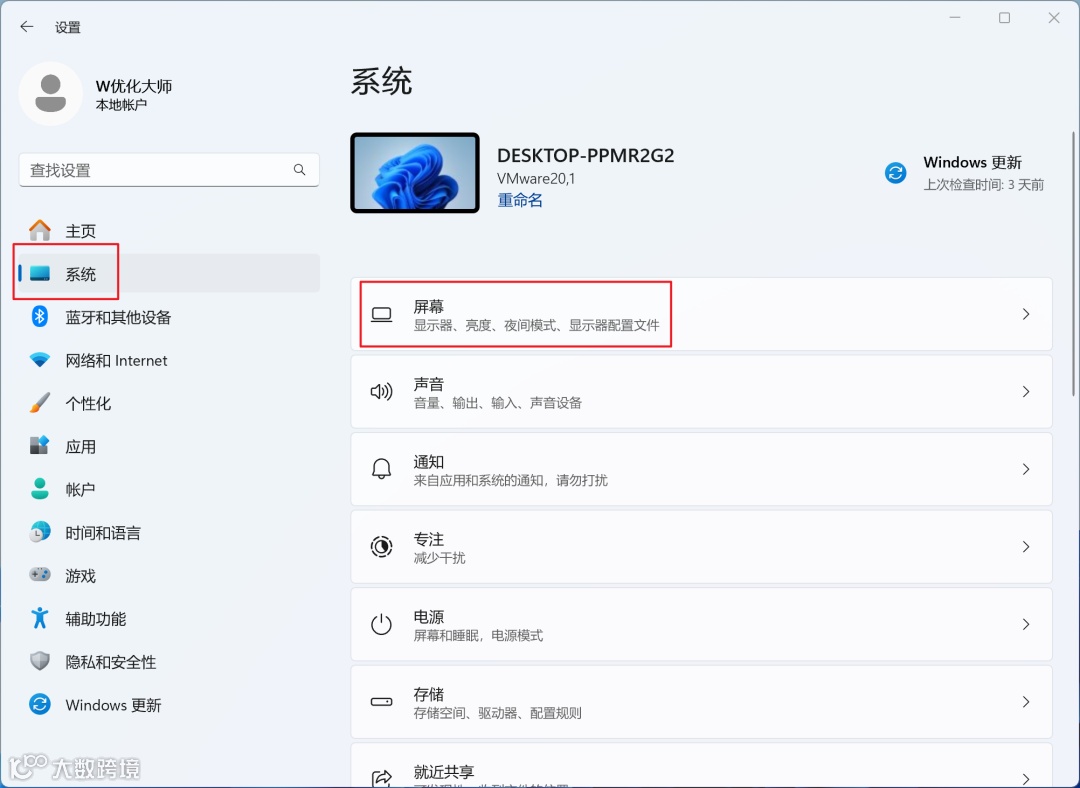Click the person icon beside 帐户
The image size is (1080, 788).
pos(40,489)
